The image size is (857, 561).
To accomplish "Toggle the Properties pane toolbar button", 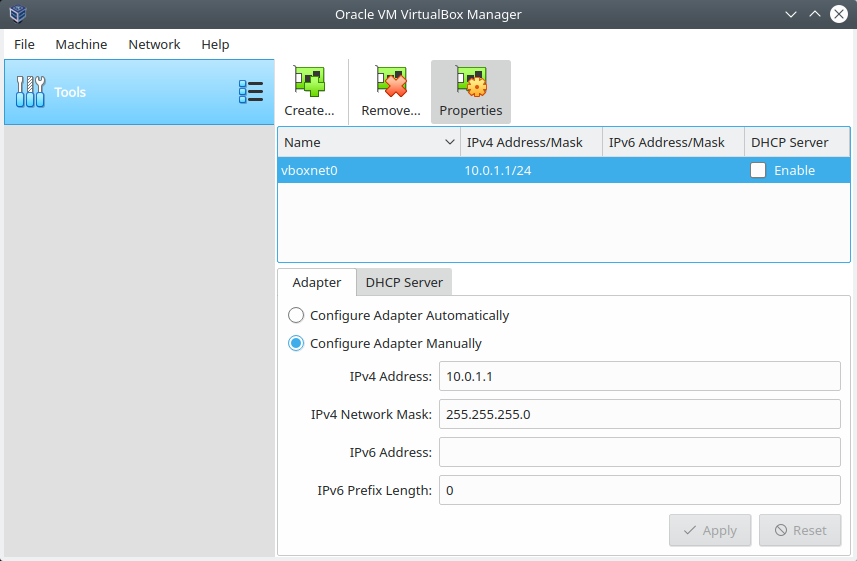I will coord(471,92).
